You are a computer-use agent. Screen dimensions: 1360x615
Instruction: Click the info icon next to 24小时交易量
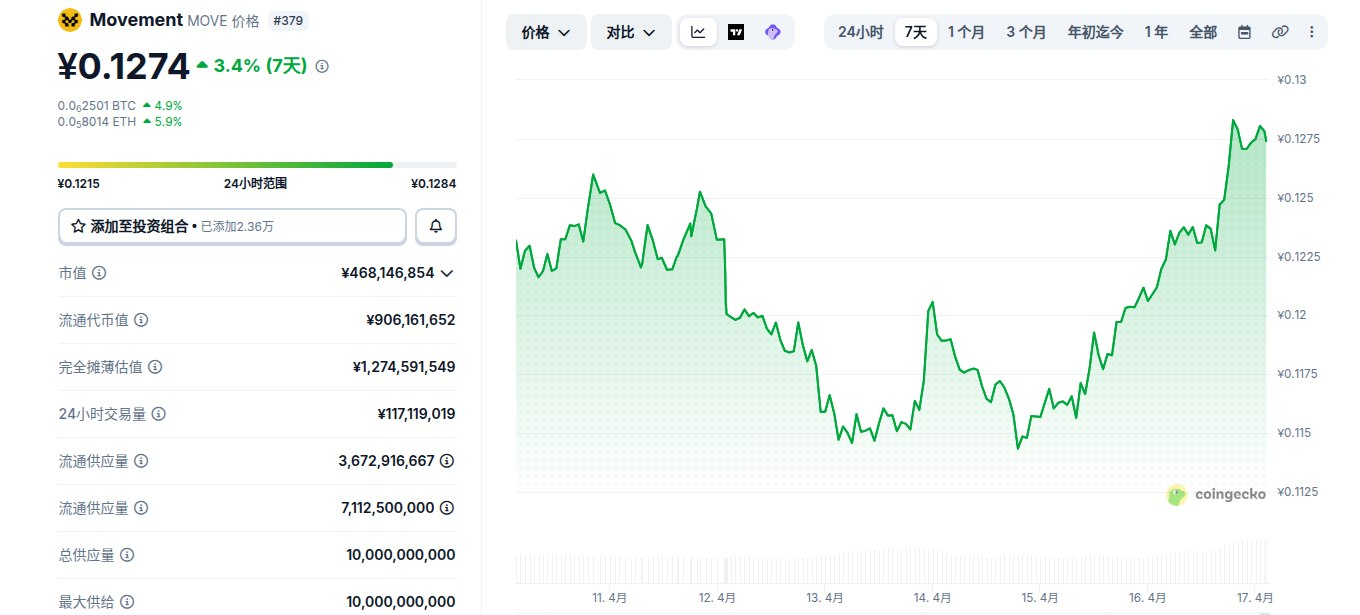click(159, 414)
